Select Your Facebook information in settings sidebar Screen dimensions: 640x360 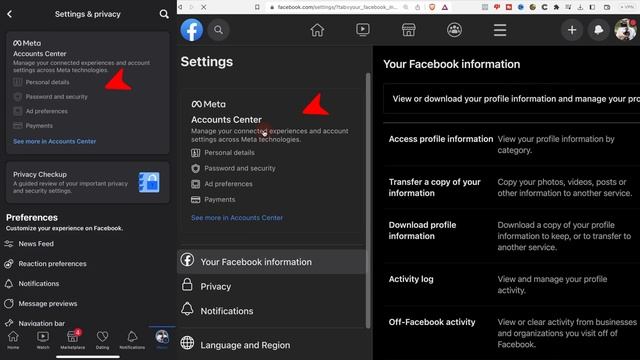coord(271,262)
